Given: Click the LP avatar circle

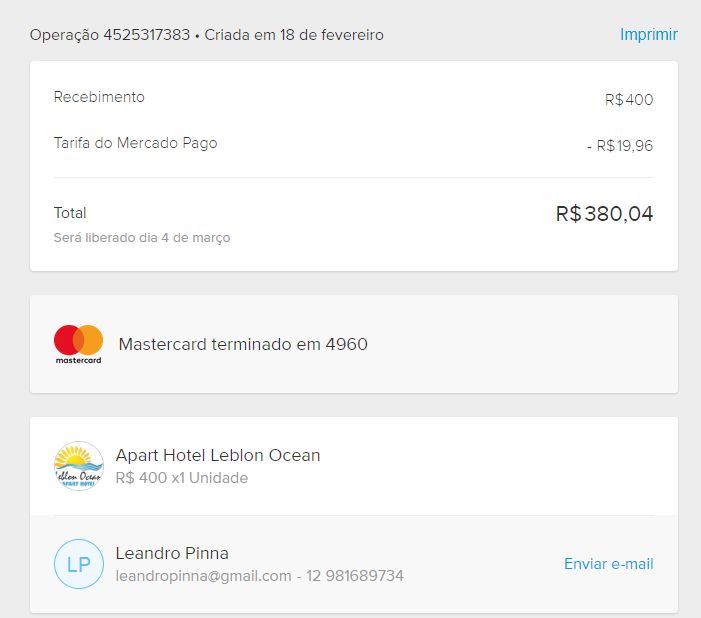Looking at the screenshot, I should coord(78,564).
